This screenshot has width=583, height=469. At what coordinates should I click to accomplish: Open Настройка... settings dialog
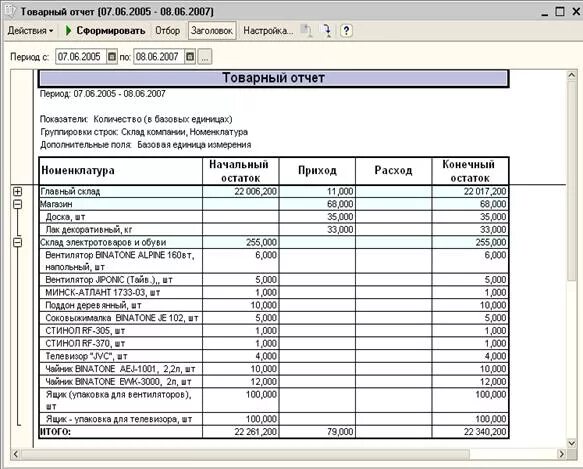click(x=268, y=31)
